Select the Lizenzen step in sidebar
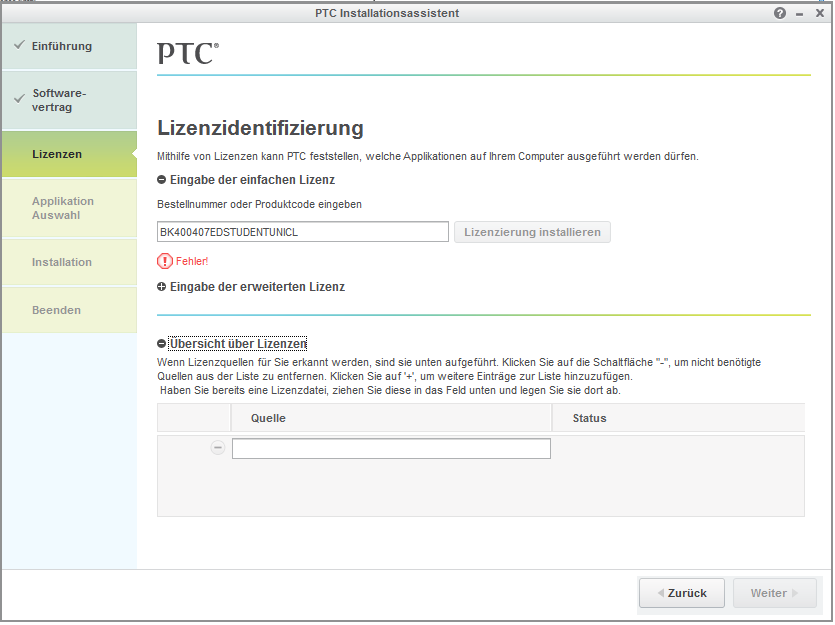This screenshot has height=625, width=835. 69,154
